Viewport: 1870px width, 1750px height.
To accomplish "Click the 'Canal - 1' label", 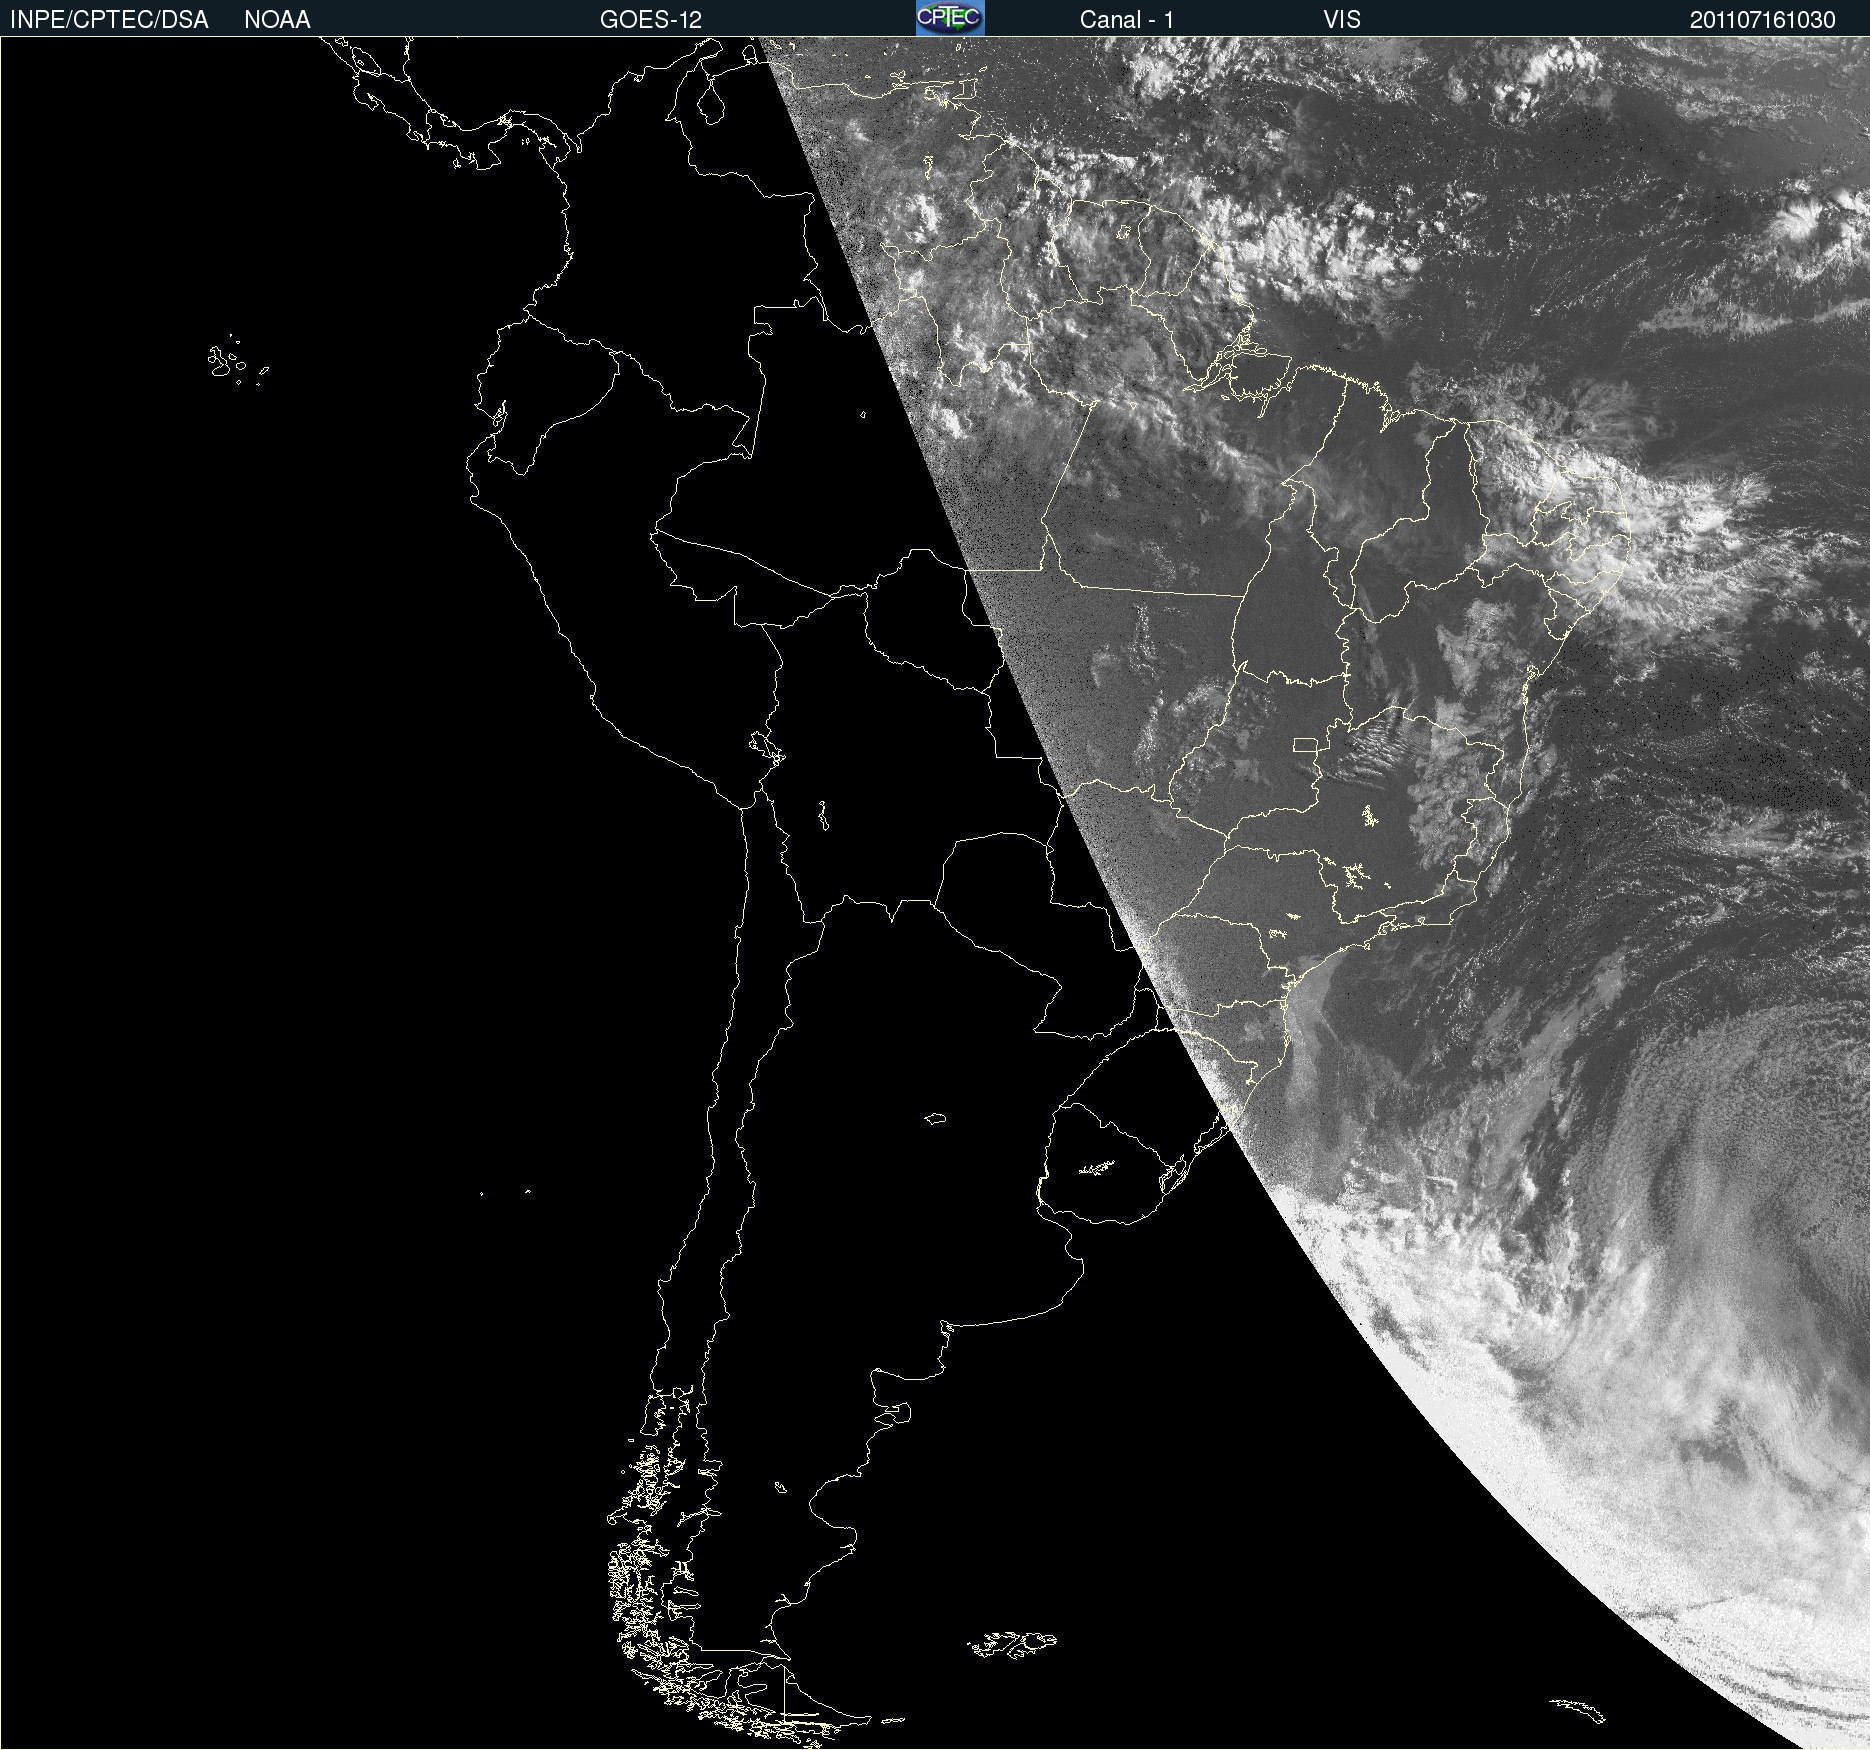I will (x=1127, y=20).
